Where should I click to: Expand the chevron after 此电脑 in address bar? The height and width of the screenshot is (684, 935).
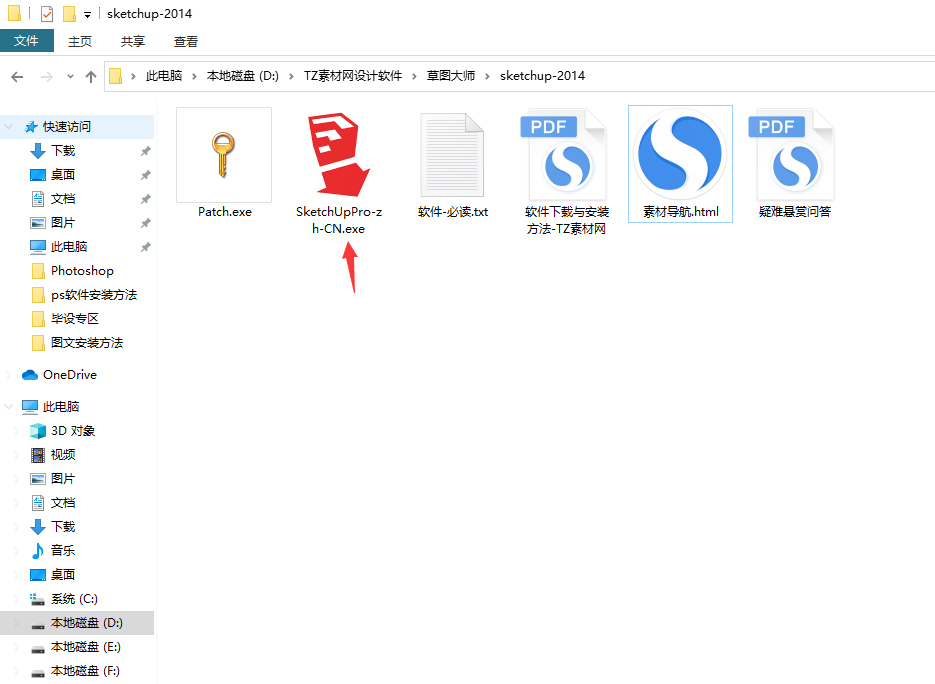[194, 76]
